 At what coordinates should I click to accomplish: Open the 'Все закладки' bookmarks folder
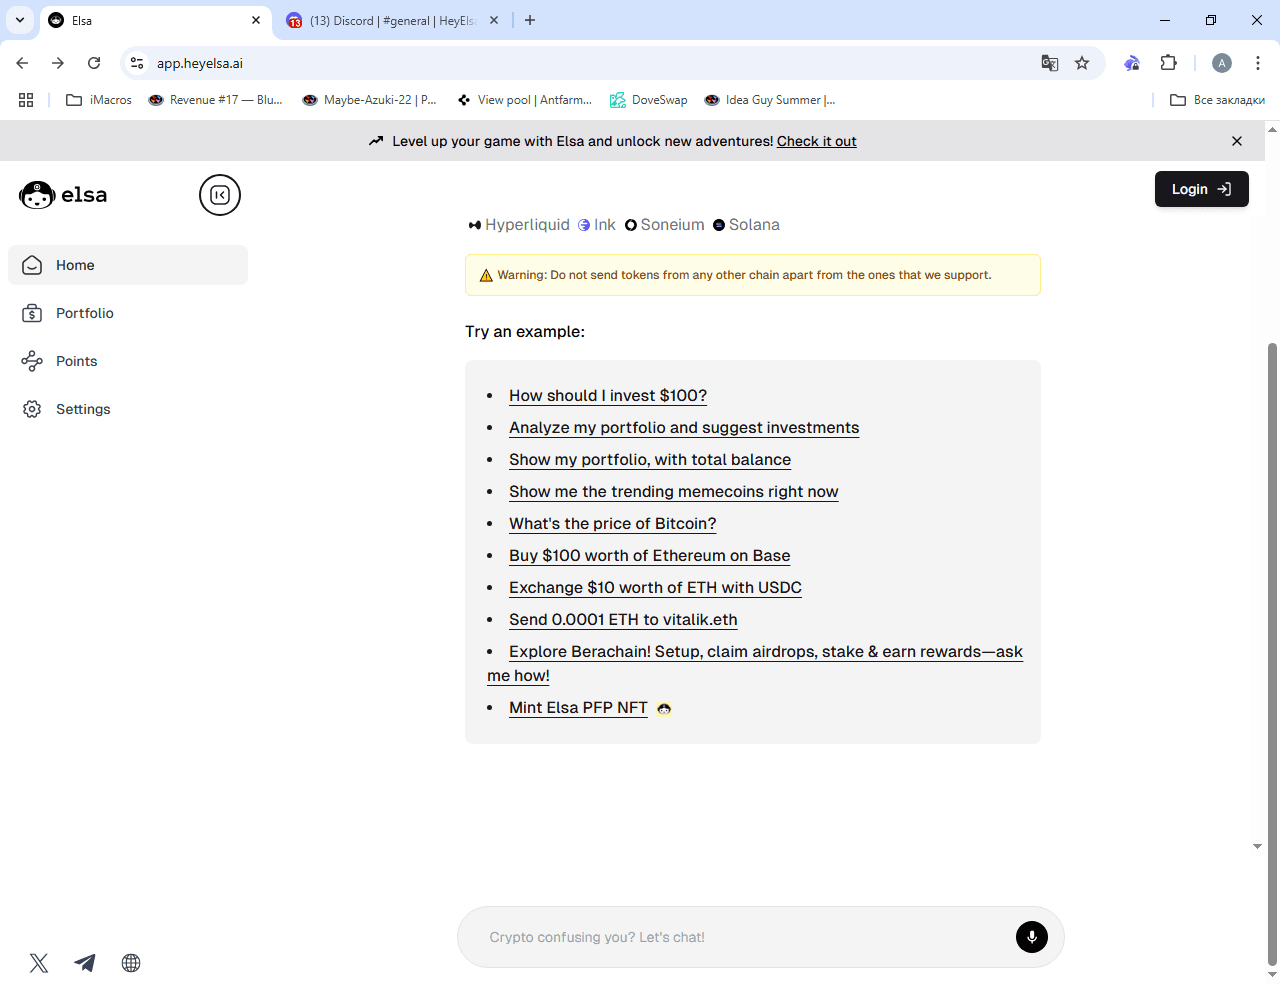point(1217,100)
